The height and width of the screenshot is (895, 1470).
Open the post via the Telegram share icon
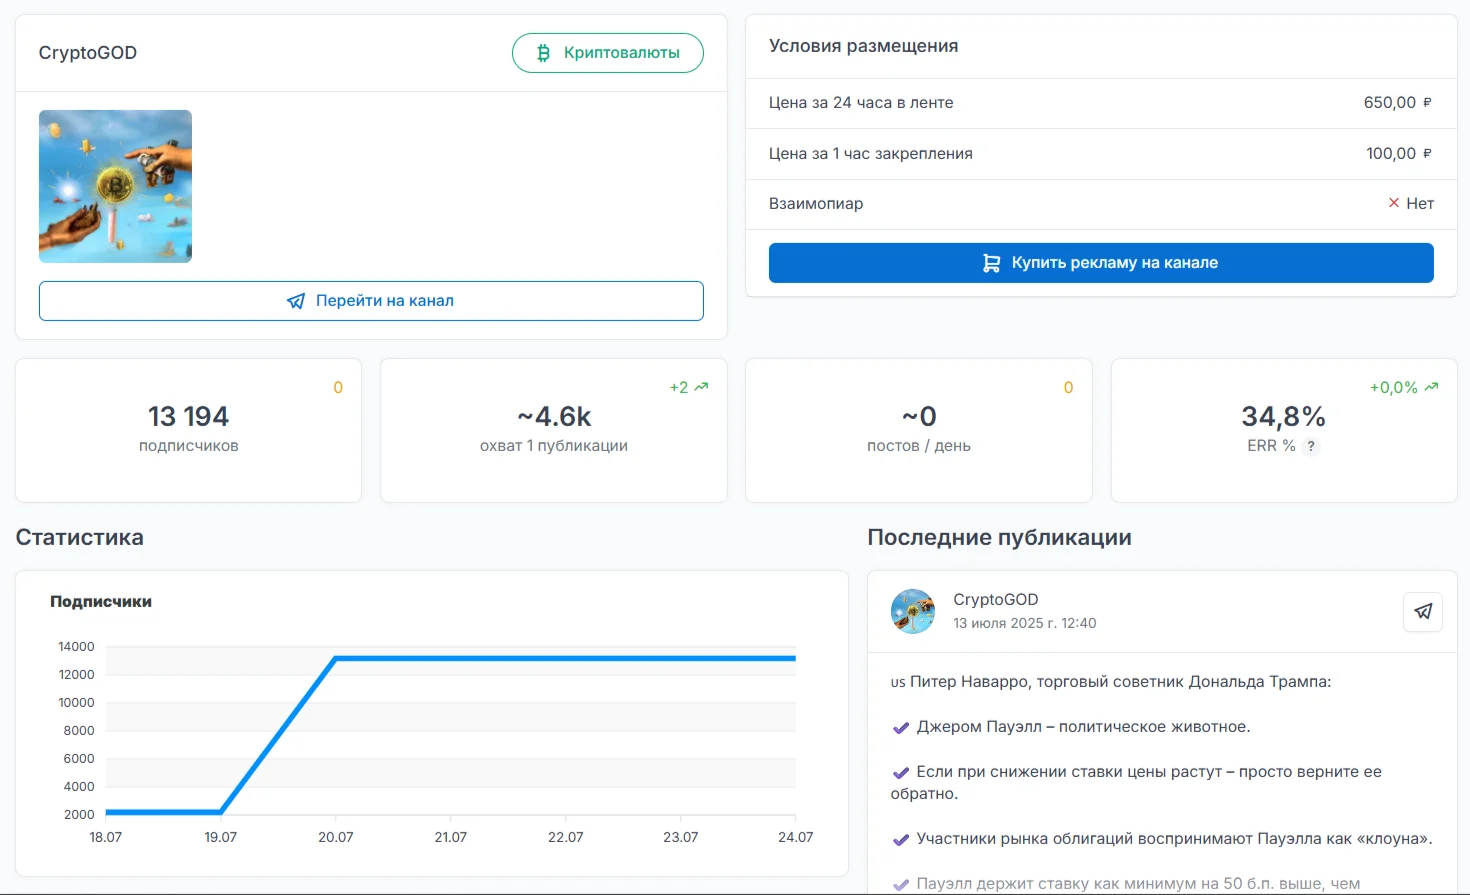point(1423,611)
